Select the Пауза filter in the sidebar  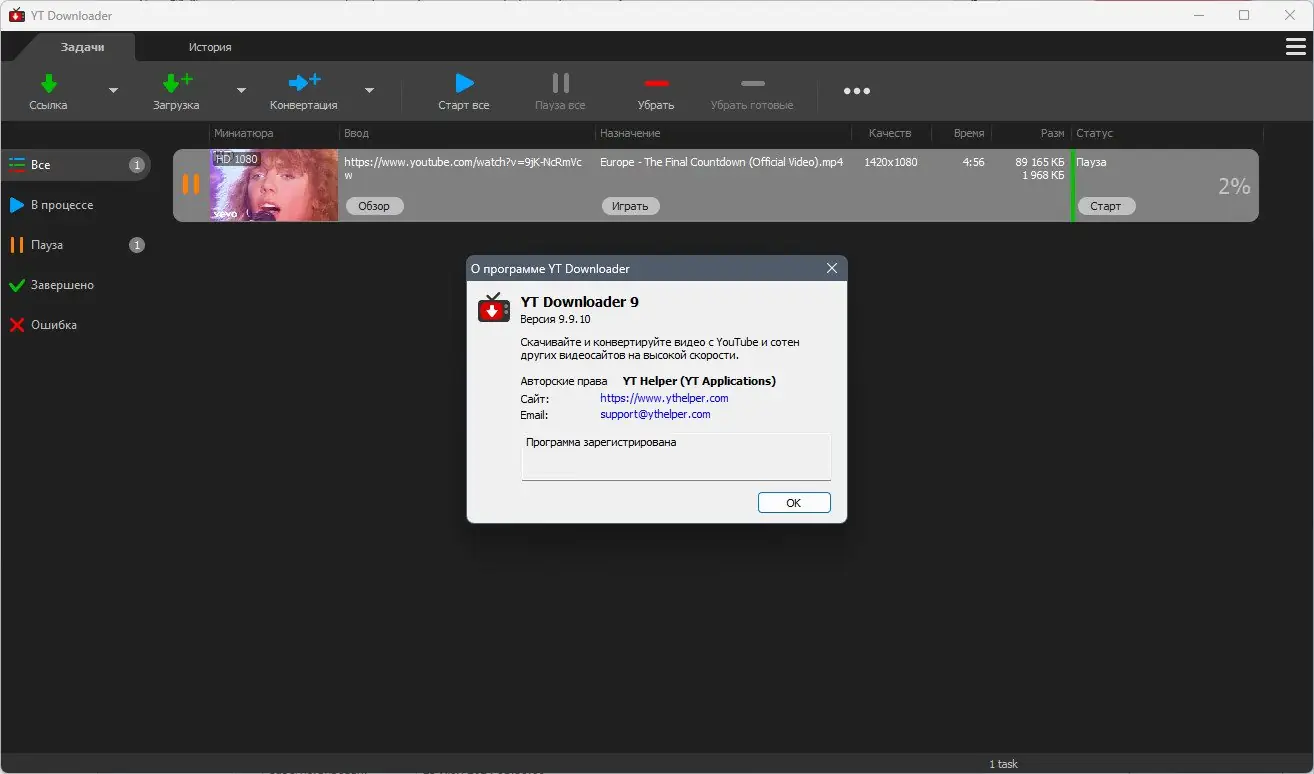(76, 245)
